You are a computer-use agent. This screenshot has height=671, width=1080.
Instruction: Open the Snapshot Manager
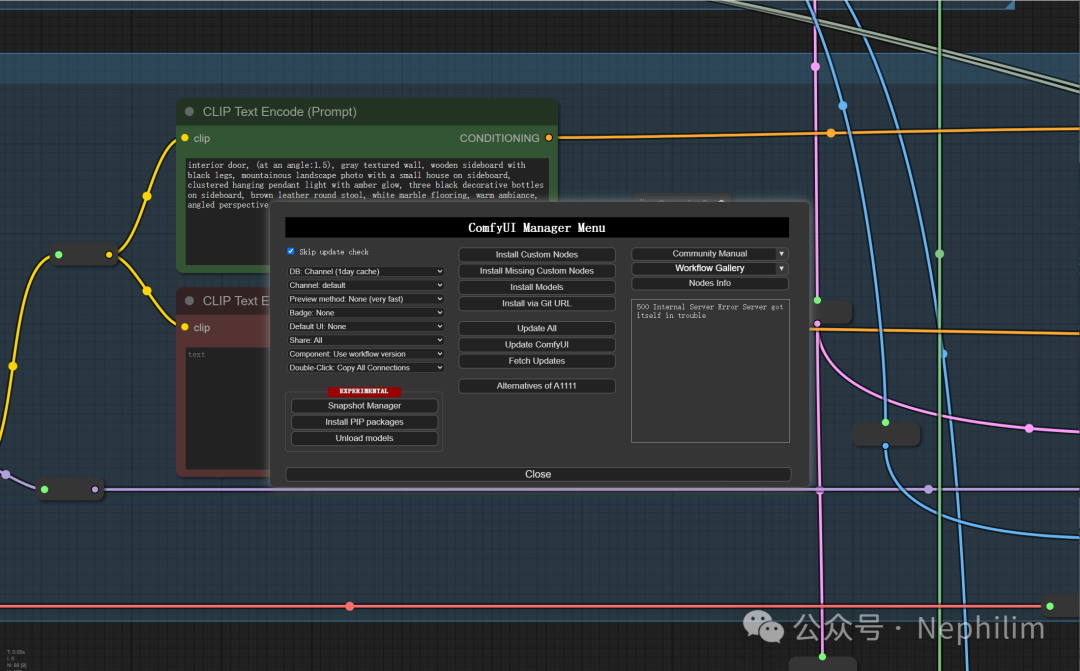tap(364, 406)
